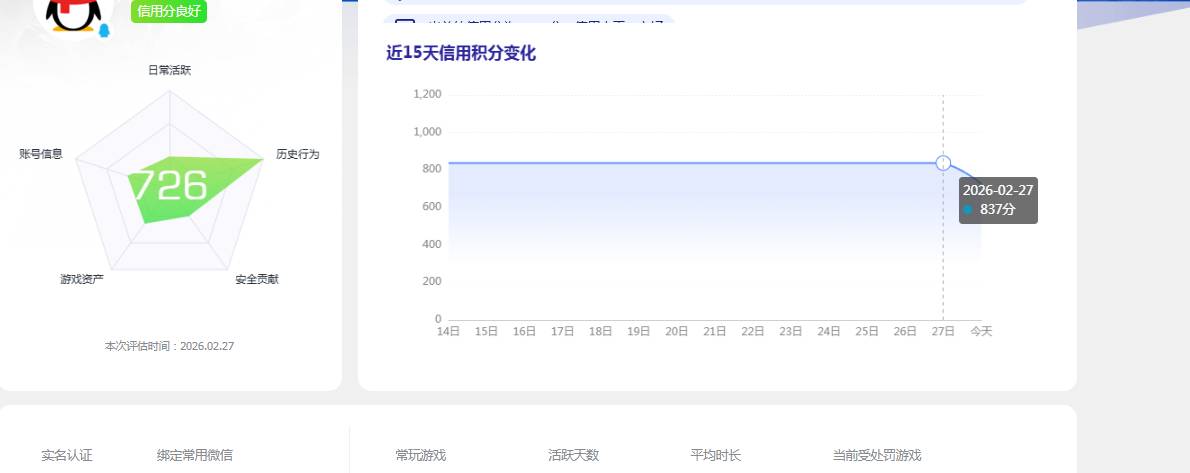
Task: Click the 20日 x-axis label
Action: point(677,331)
